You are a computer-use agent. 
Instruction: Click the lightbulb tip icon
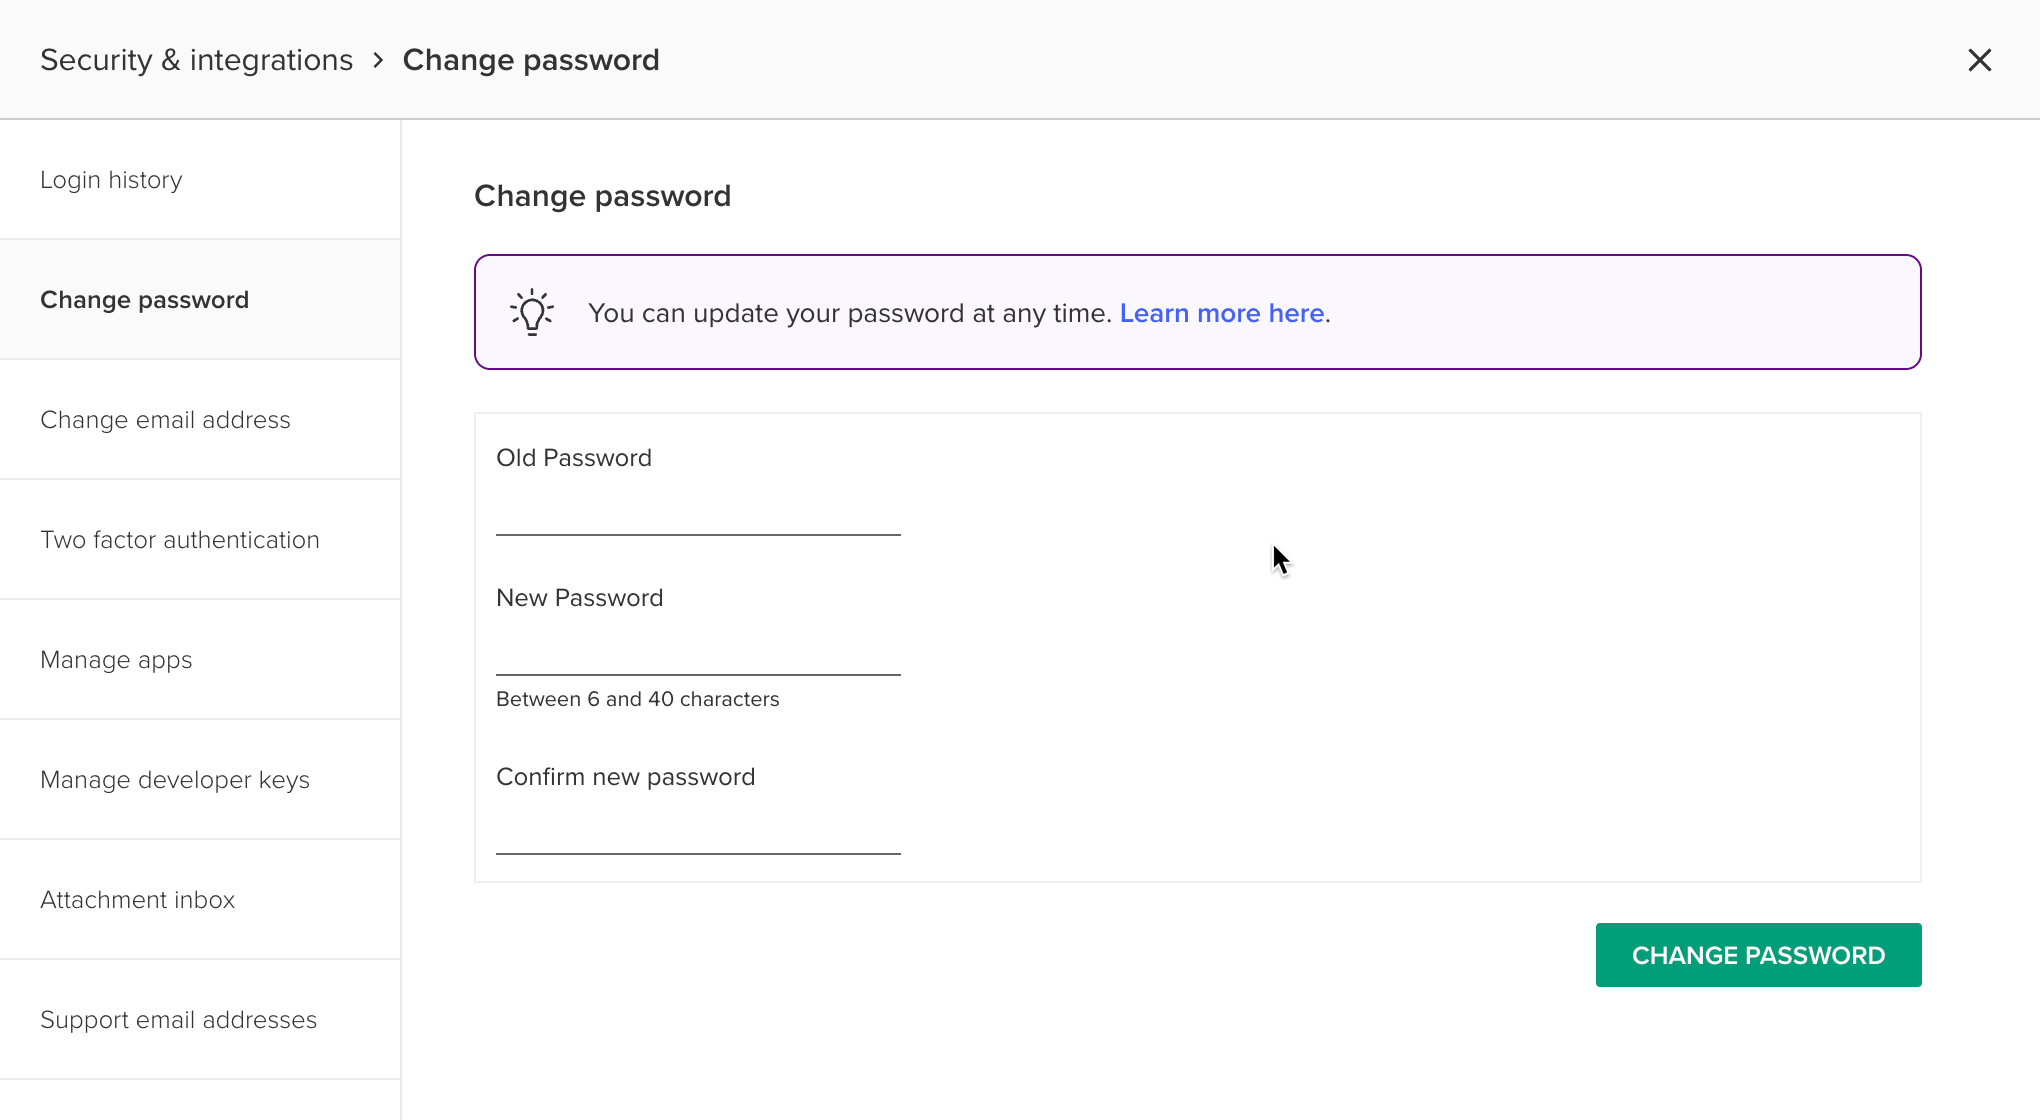pyautogui.click(x=532, y=313)
